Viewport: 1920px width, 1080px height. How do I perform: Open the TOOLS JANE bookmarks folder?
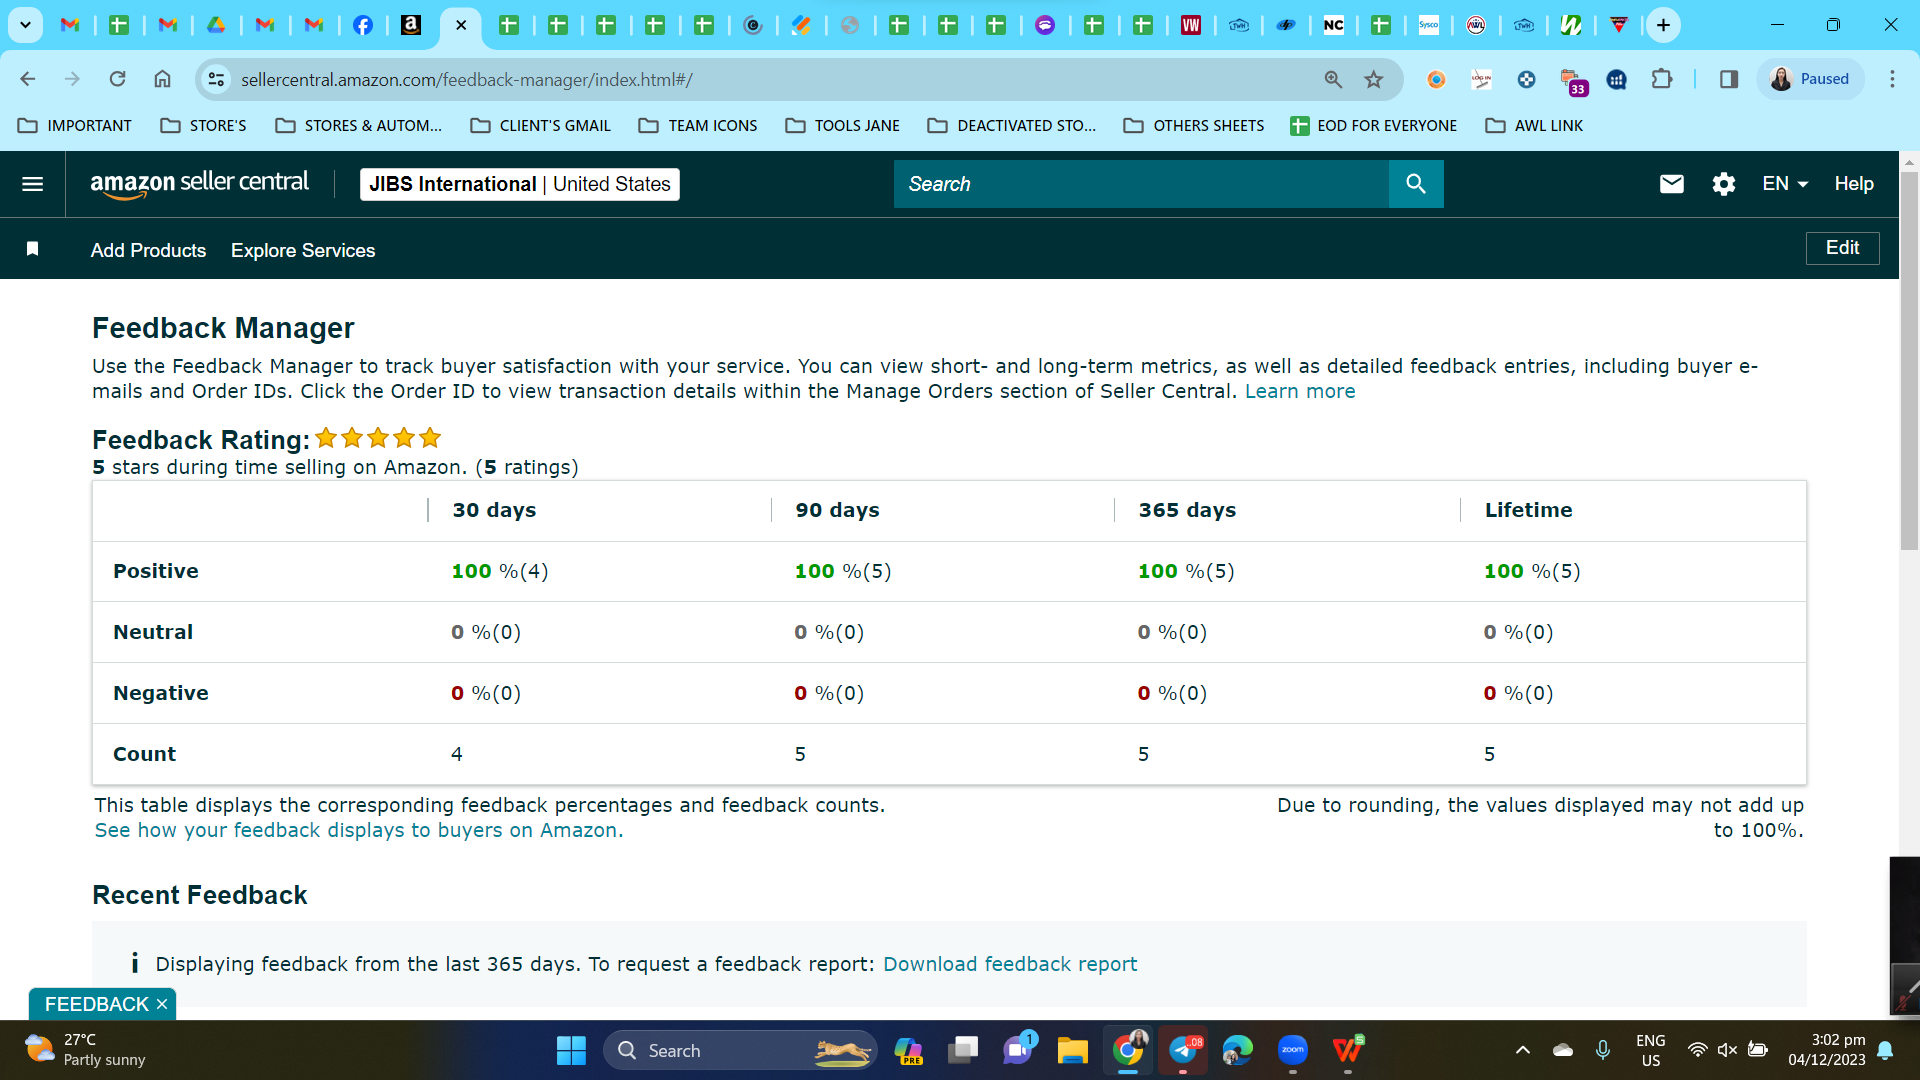[x=842, y=125]
